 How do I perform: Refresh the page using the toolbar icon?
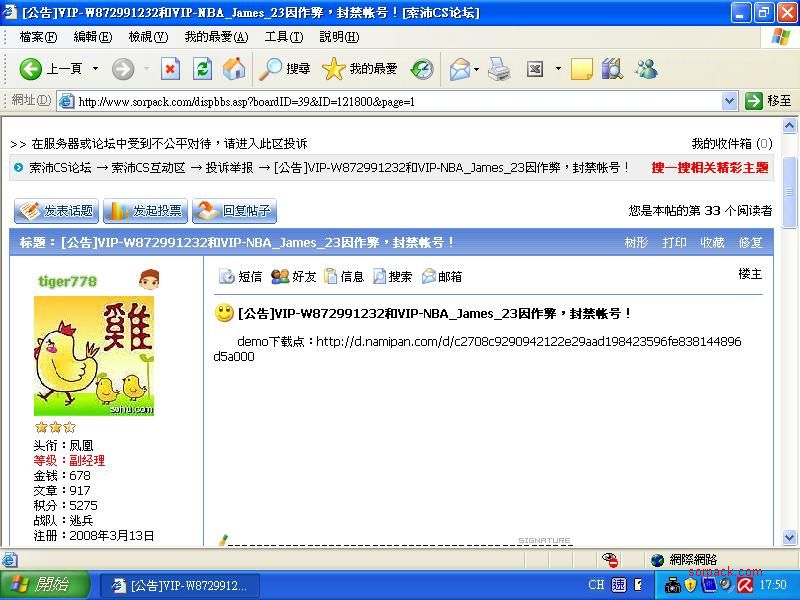coord(202,69)
